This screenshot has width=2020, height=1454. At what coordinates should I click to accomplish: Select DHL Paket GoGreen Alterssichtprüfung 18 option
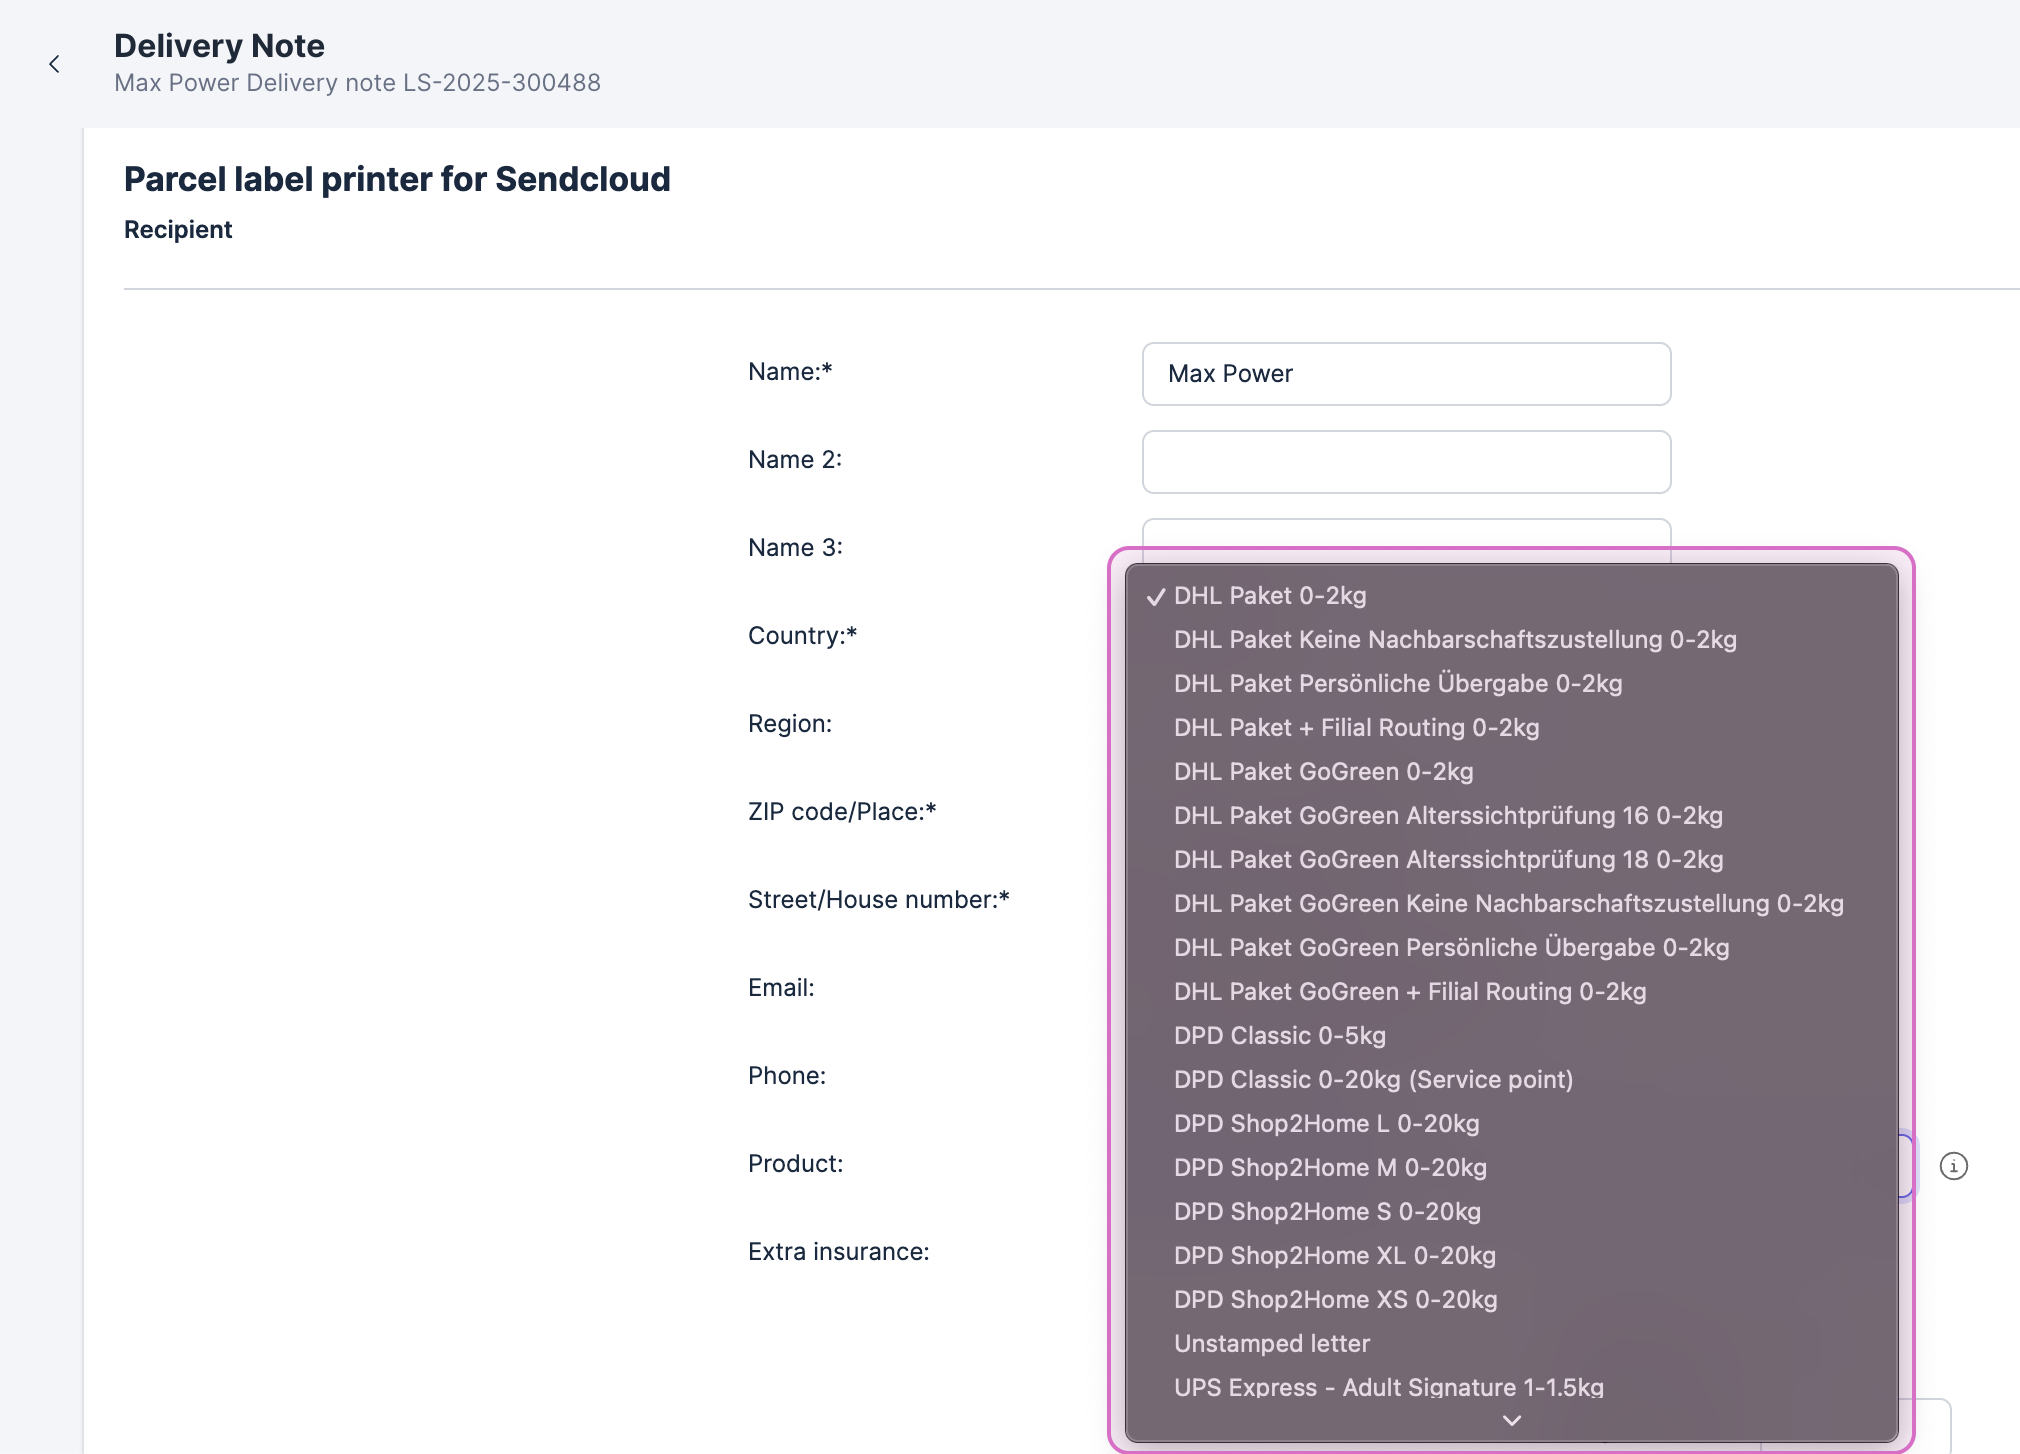coord(1447,860)
